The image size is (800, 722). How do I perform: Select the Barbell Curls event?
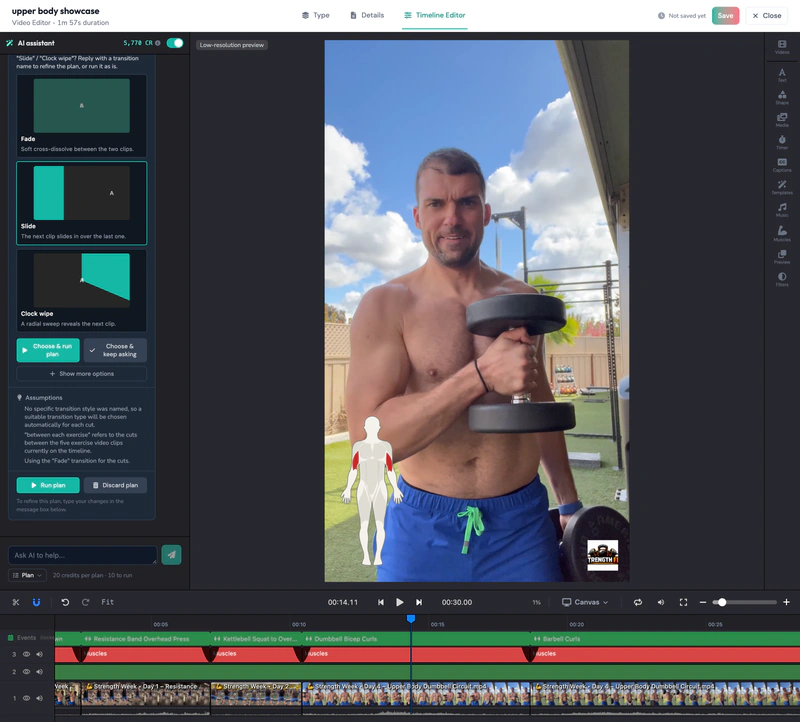(665, 639)
